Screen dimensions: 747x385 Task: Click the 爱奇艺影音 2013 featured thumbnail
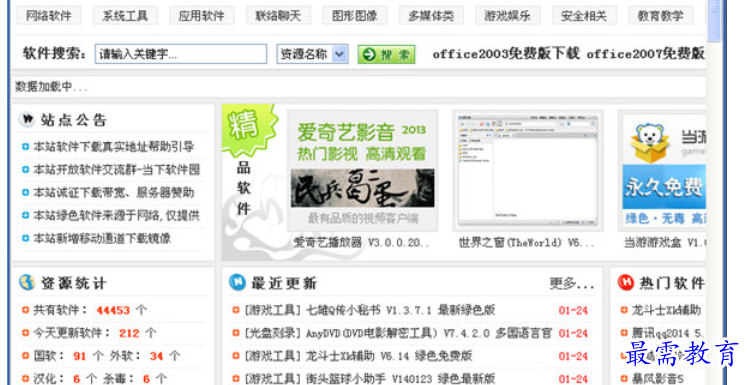point(363,171)
